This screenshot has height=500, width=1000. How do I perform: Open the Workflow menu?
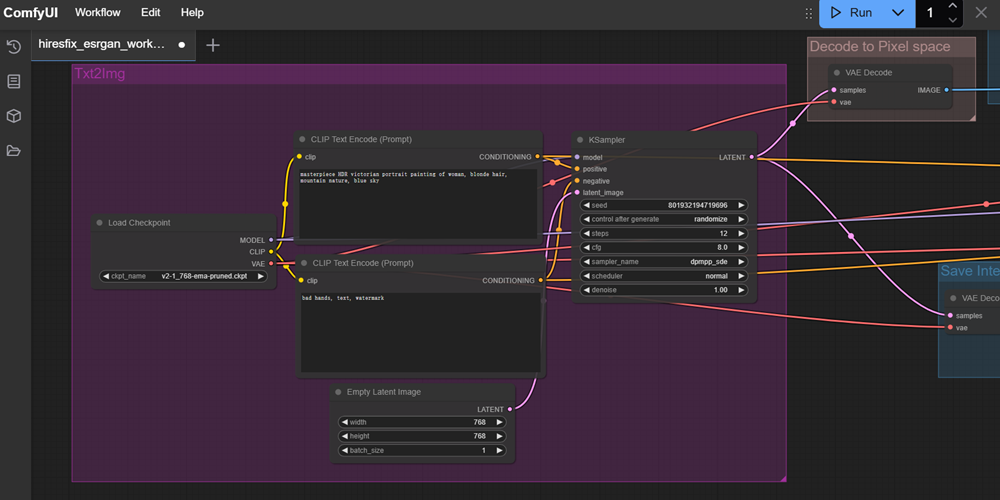[98, 13]
